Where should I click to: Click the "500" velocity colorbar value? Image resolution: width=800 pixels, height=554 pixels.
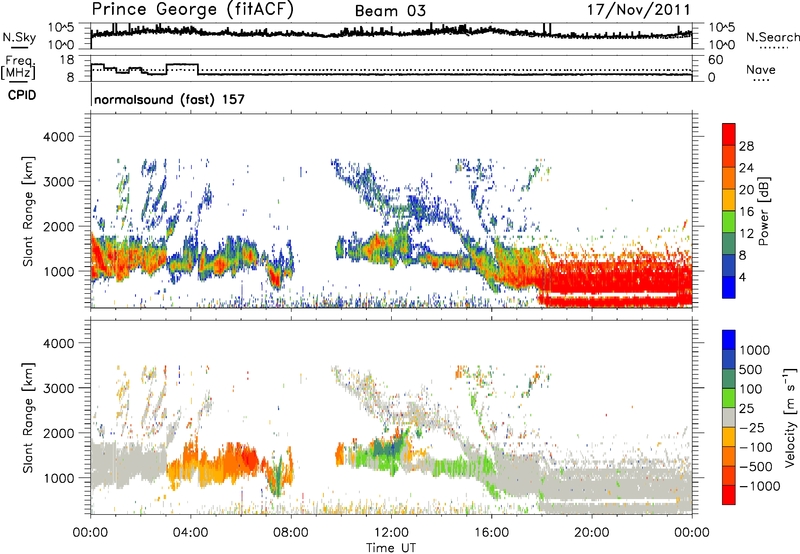[751, 369]
